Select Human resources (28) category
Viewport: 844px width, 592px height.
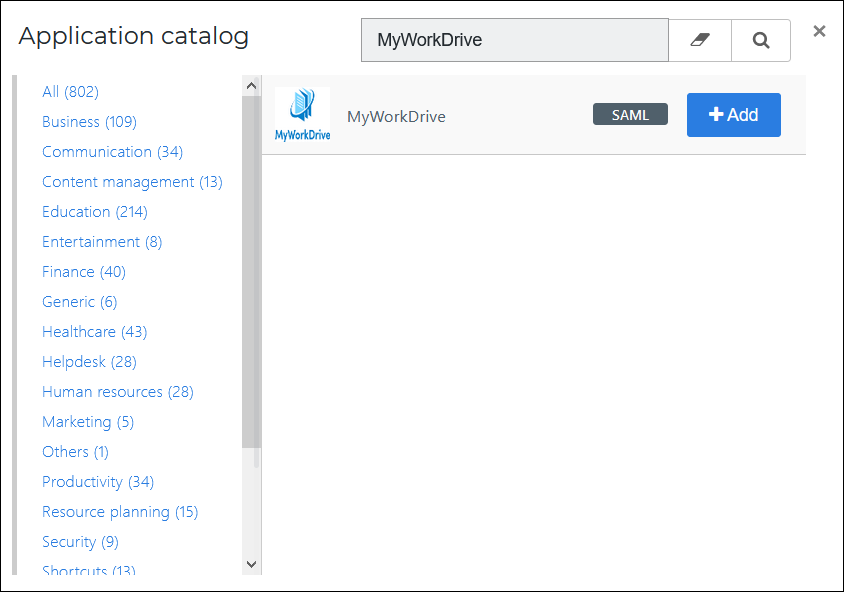point(118,392)
